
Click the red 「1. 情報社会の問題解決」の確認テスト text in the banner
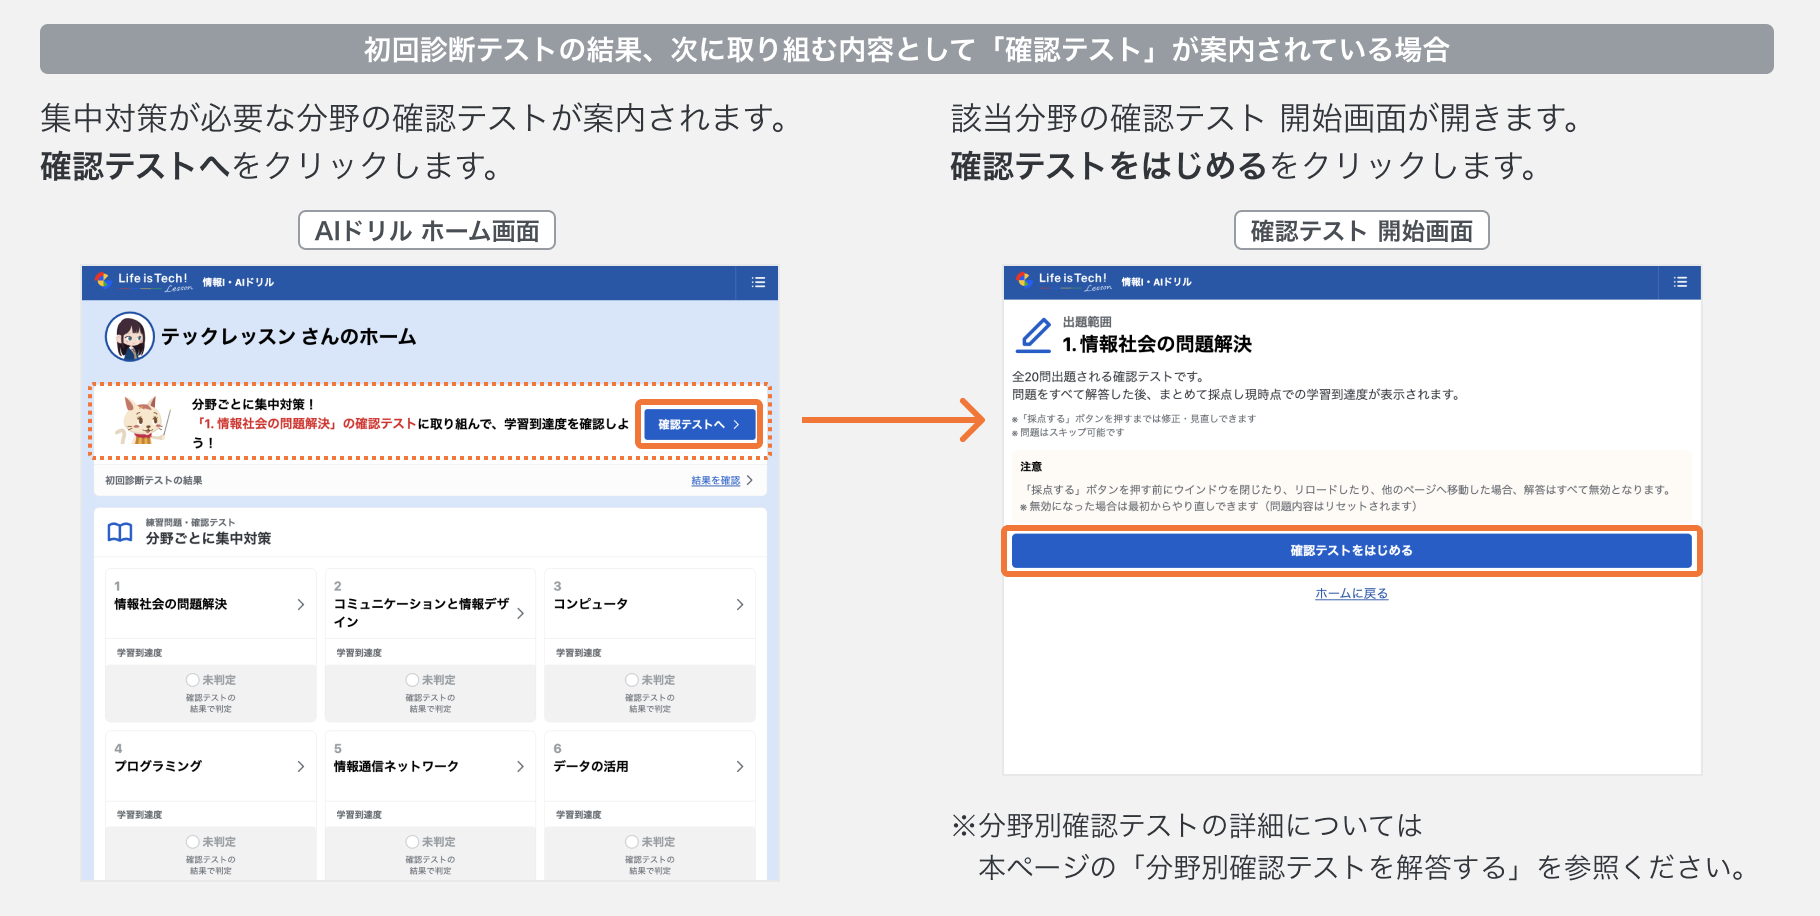[x=304, y=424]
